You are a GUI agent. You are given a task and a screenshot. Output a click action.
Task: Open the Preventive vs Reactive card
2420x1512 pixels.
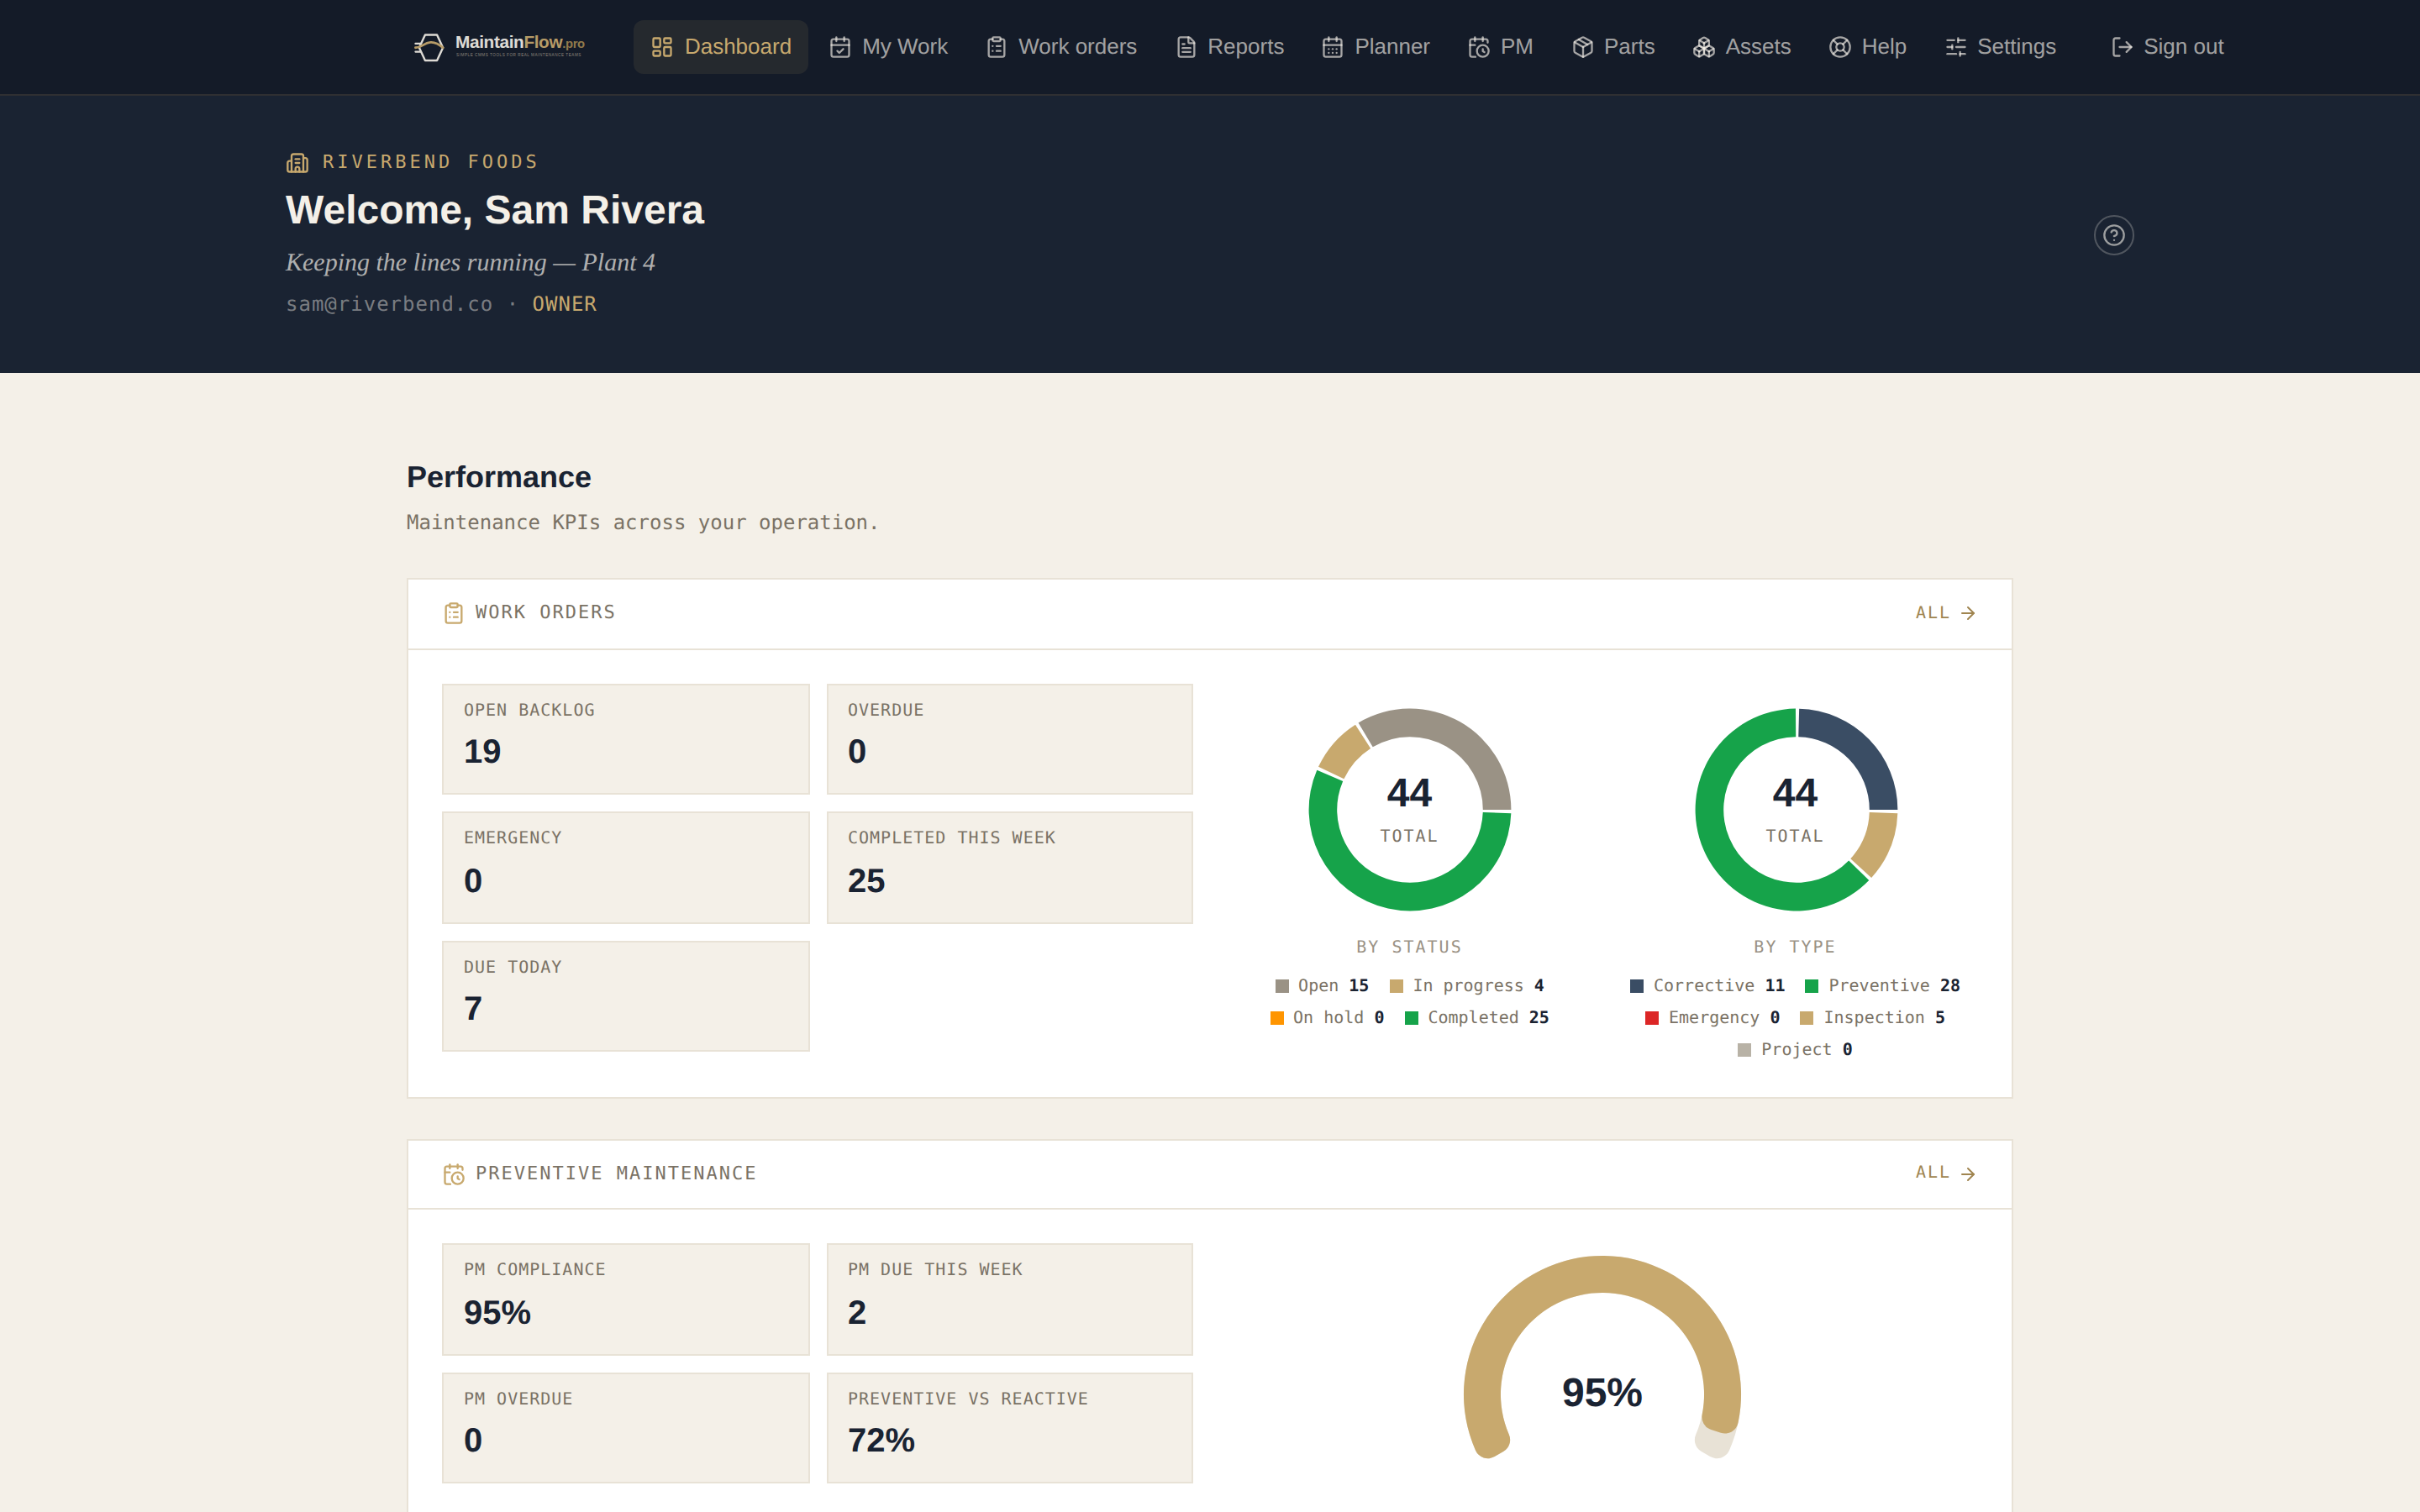[x=1010, y=1428]
